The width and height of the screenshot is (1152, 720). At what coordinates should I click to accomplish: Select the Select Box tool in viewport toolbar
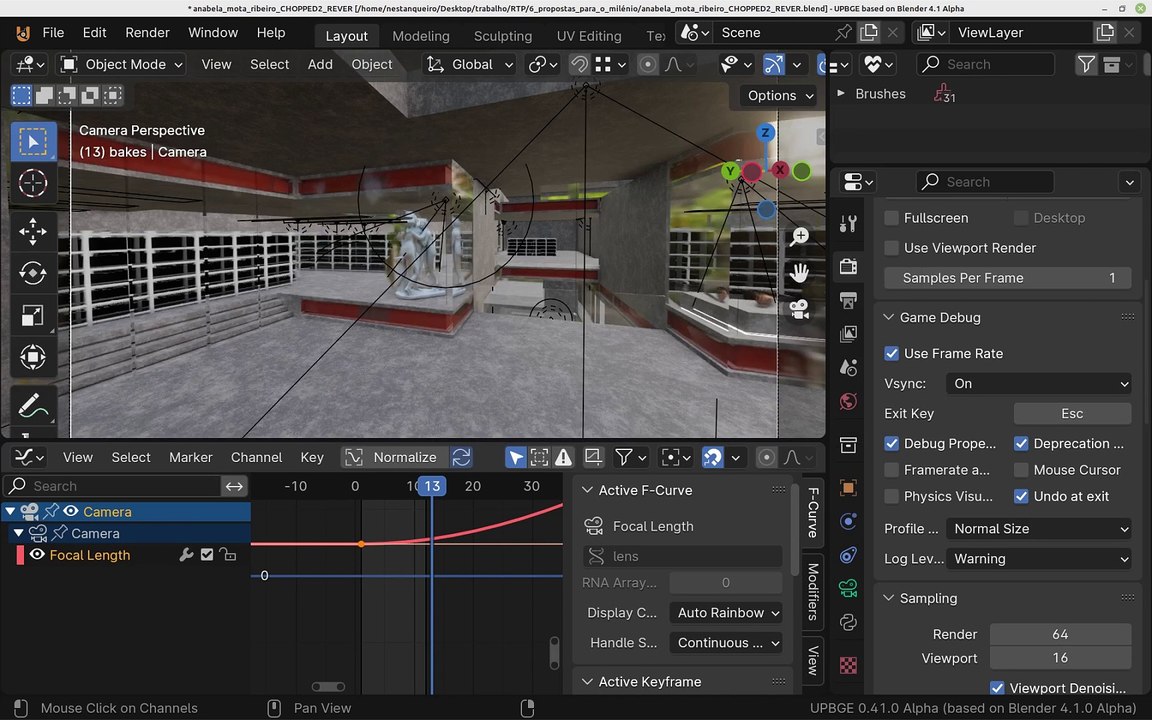(33, 142)
